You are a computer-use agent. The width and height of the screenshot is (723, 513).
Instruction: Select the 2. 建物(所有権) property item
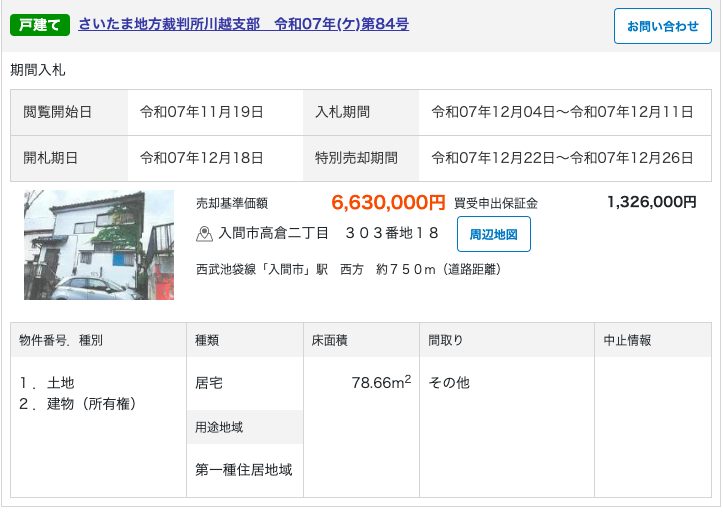(77, 404)
